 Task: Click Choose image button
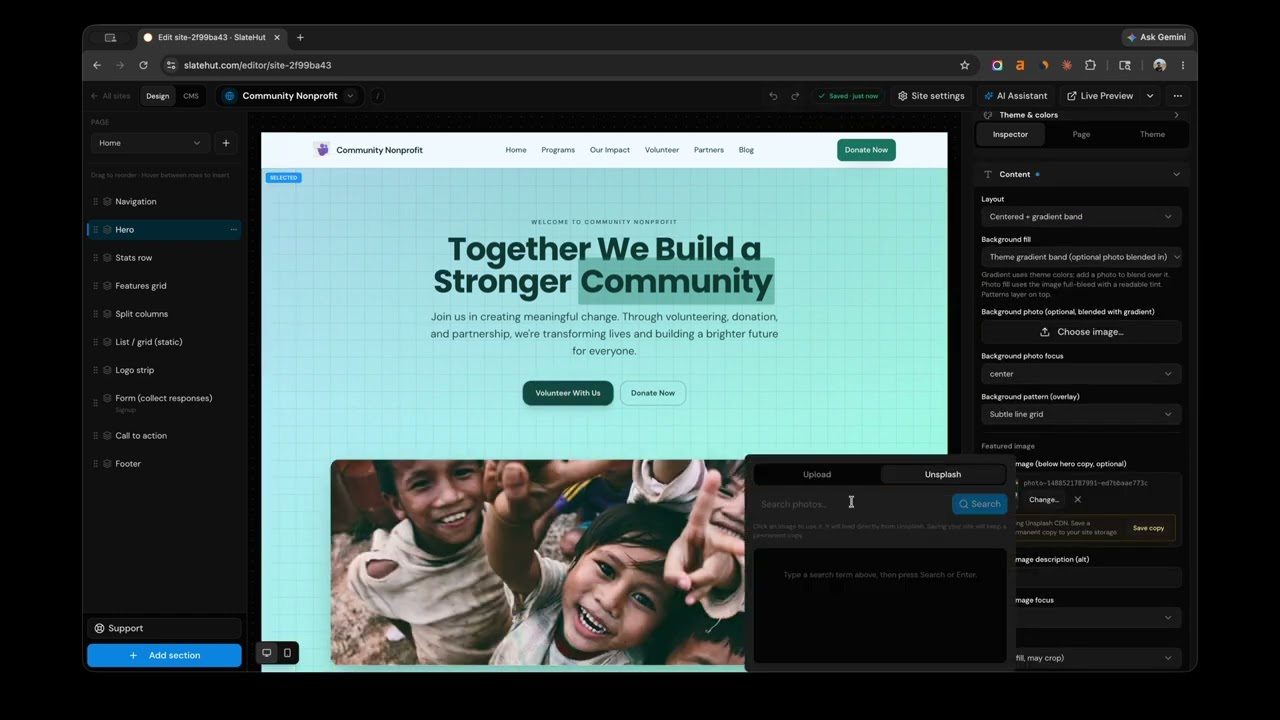coord(1081,332)
